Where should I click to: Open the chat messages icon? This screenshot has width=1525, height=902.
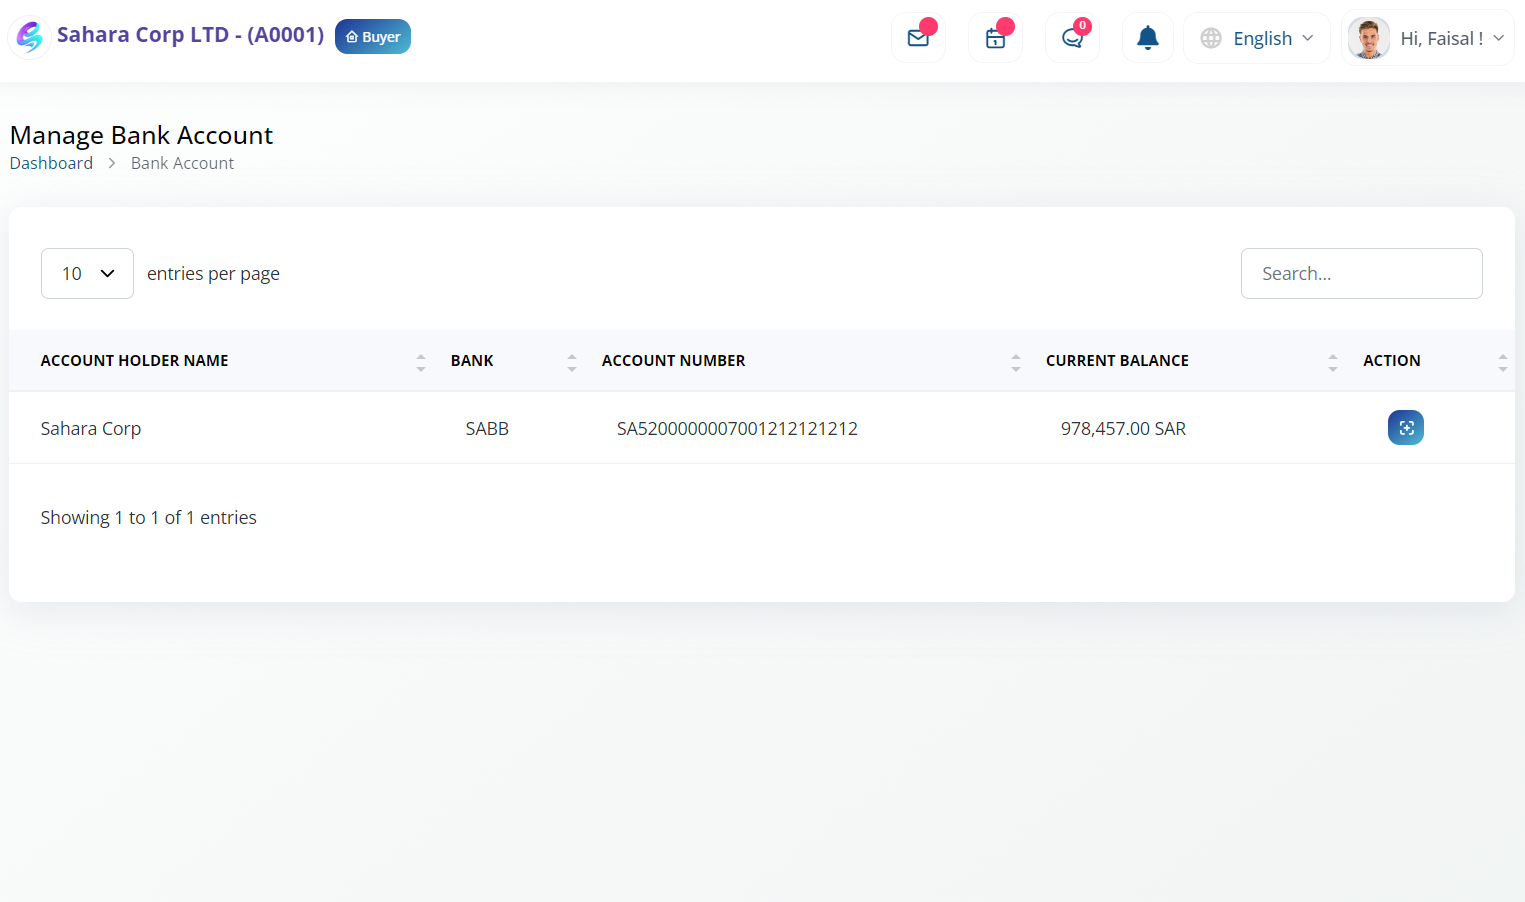[1072, 38]
